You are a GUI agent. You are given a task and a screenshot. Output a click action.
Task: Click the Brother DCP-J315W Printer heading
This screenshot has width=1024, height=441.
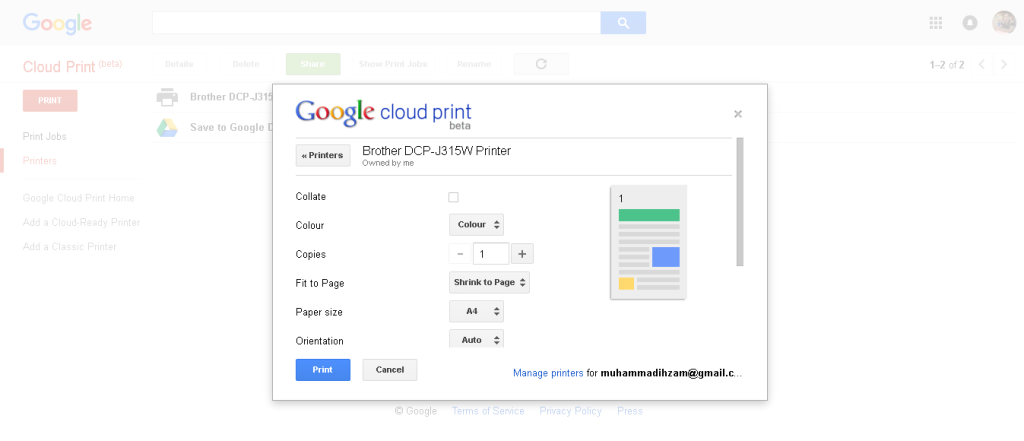(x=436, y=151)
